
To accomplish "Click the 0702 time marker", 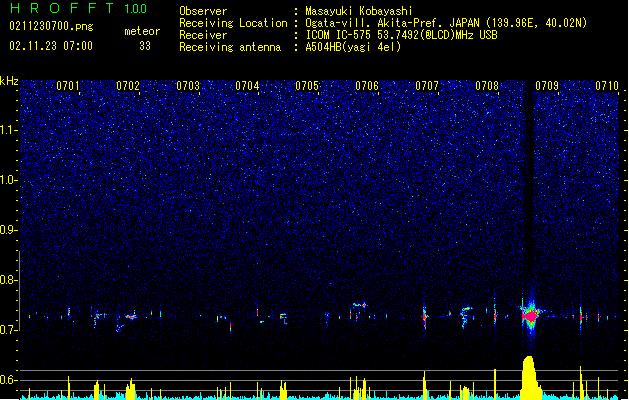I will [128, 86].
